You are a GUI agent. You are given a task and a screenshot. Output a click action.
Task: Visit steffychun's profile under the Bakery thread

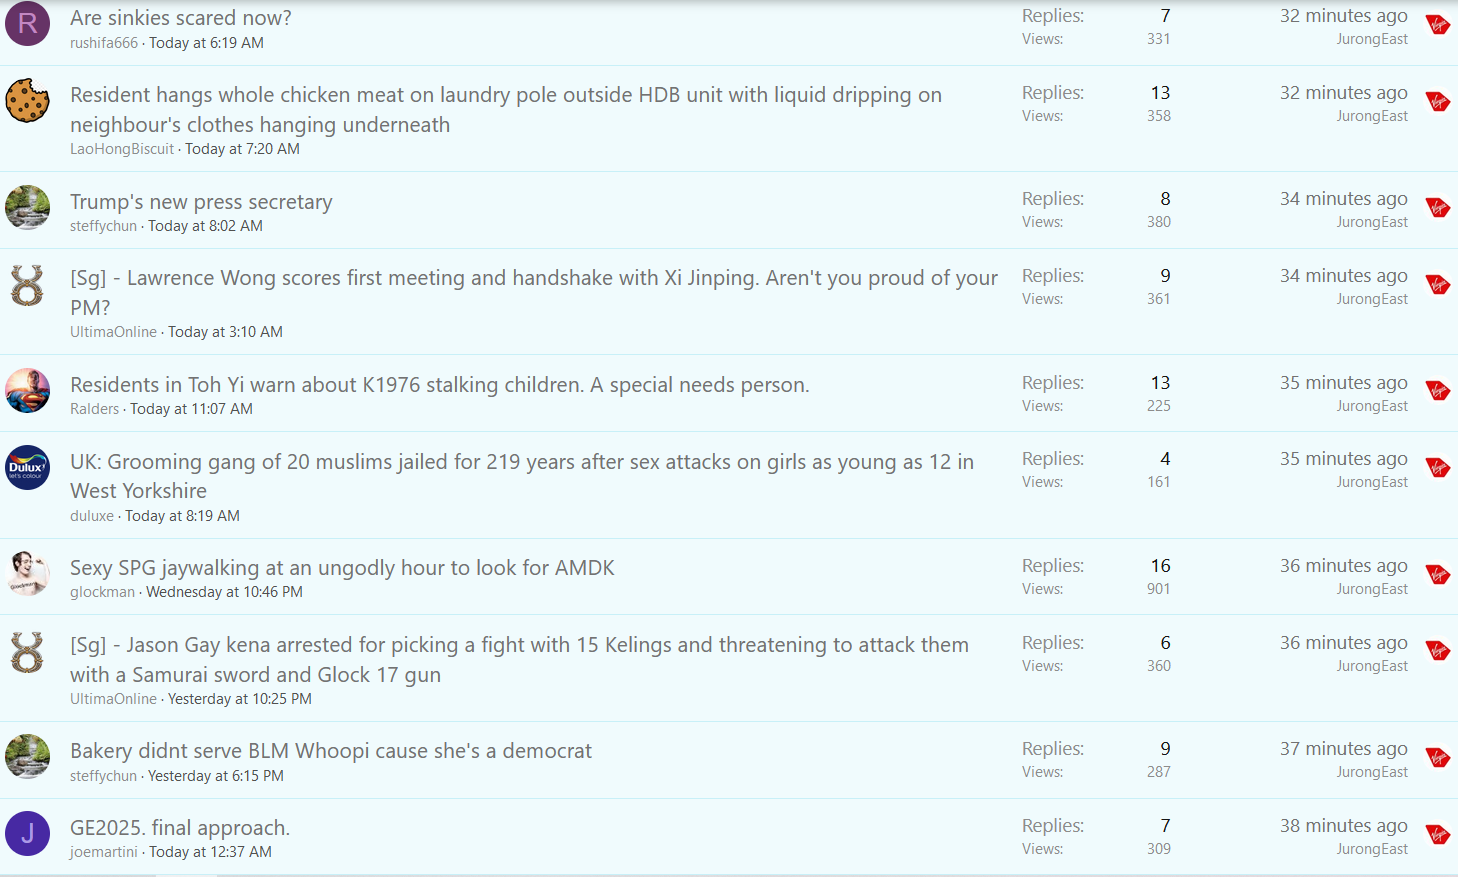pos(103,776)
